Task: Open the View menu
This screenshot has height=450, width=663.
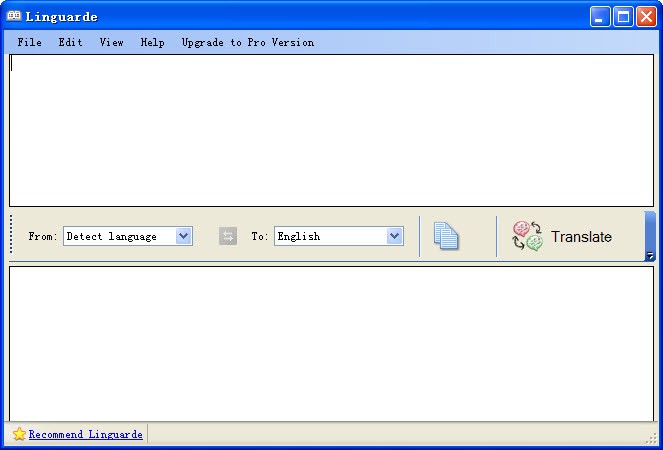Action: pos(112,42)
